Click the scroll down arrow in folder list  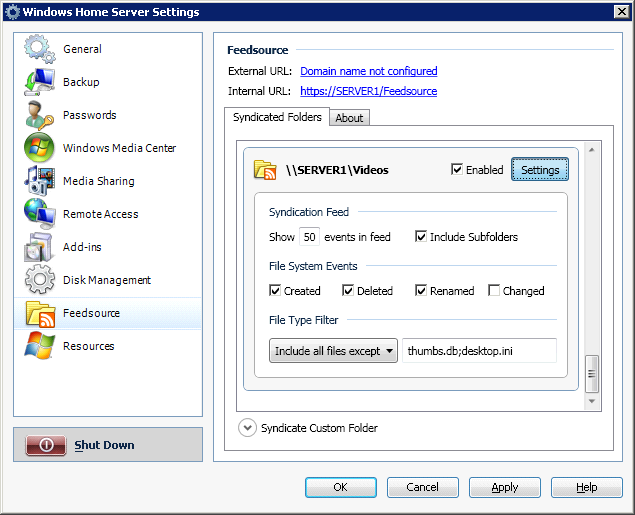coord(592,401)
